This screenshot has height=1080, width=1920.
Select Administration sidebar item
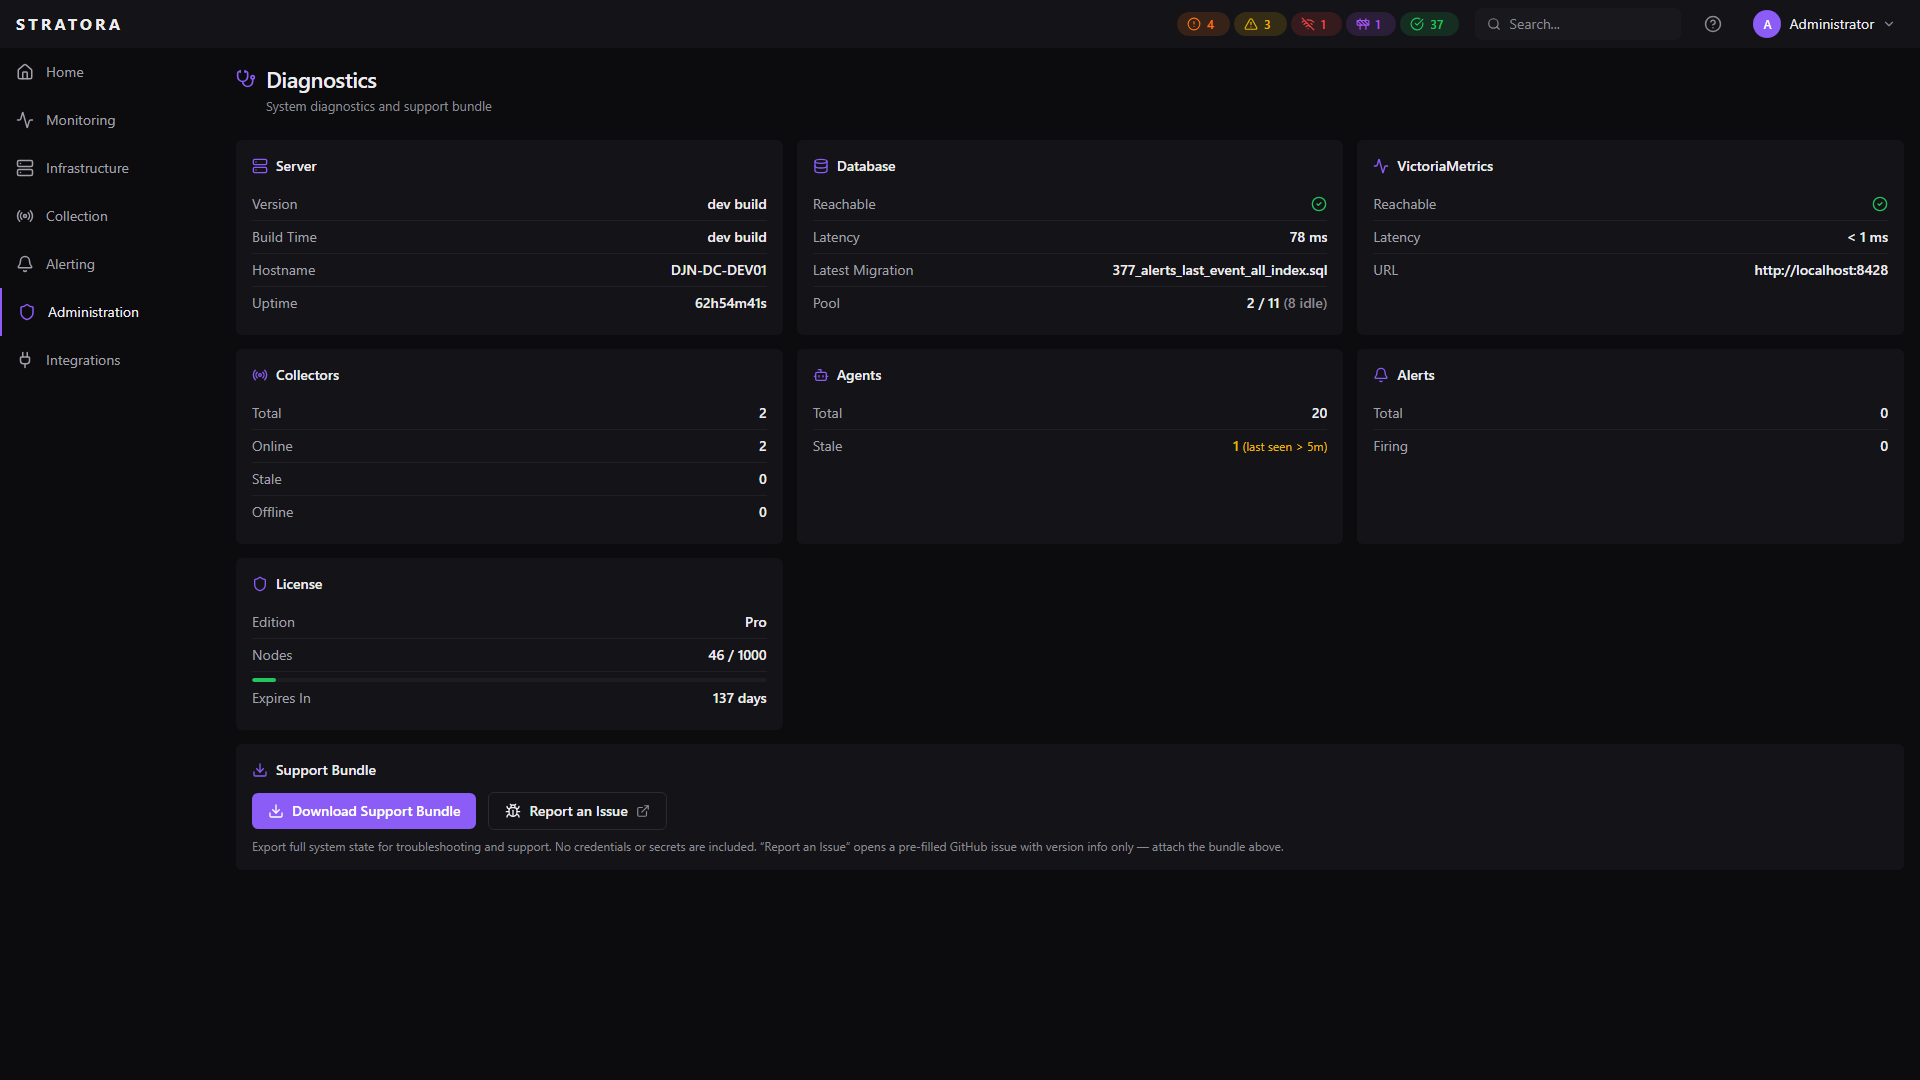click(110, 312)
